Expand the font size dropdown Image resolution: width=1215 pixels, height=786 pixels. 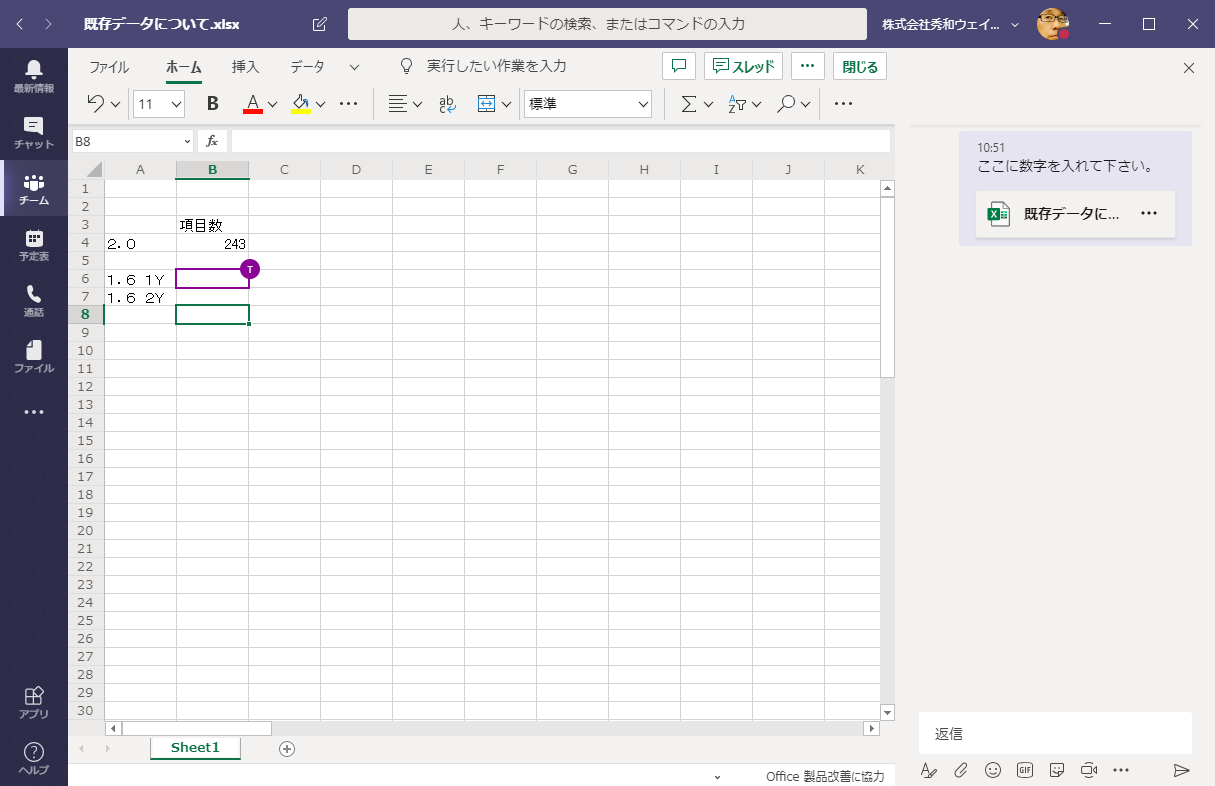[177, 104]
